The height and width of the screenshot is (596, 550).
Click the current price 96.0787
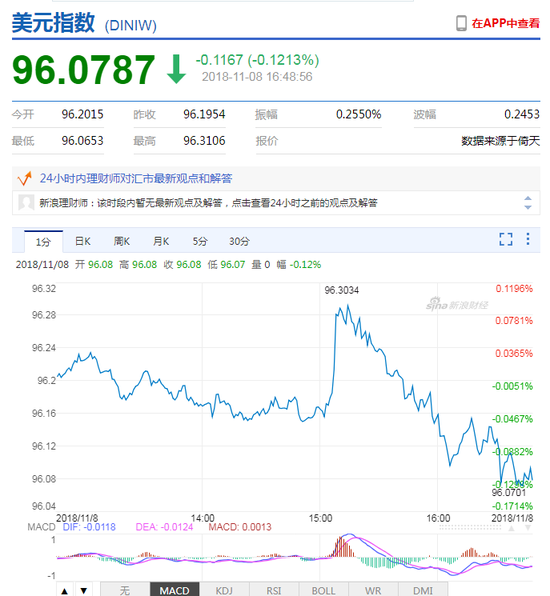(83, 69)
